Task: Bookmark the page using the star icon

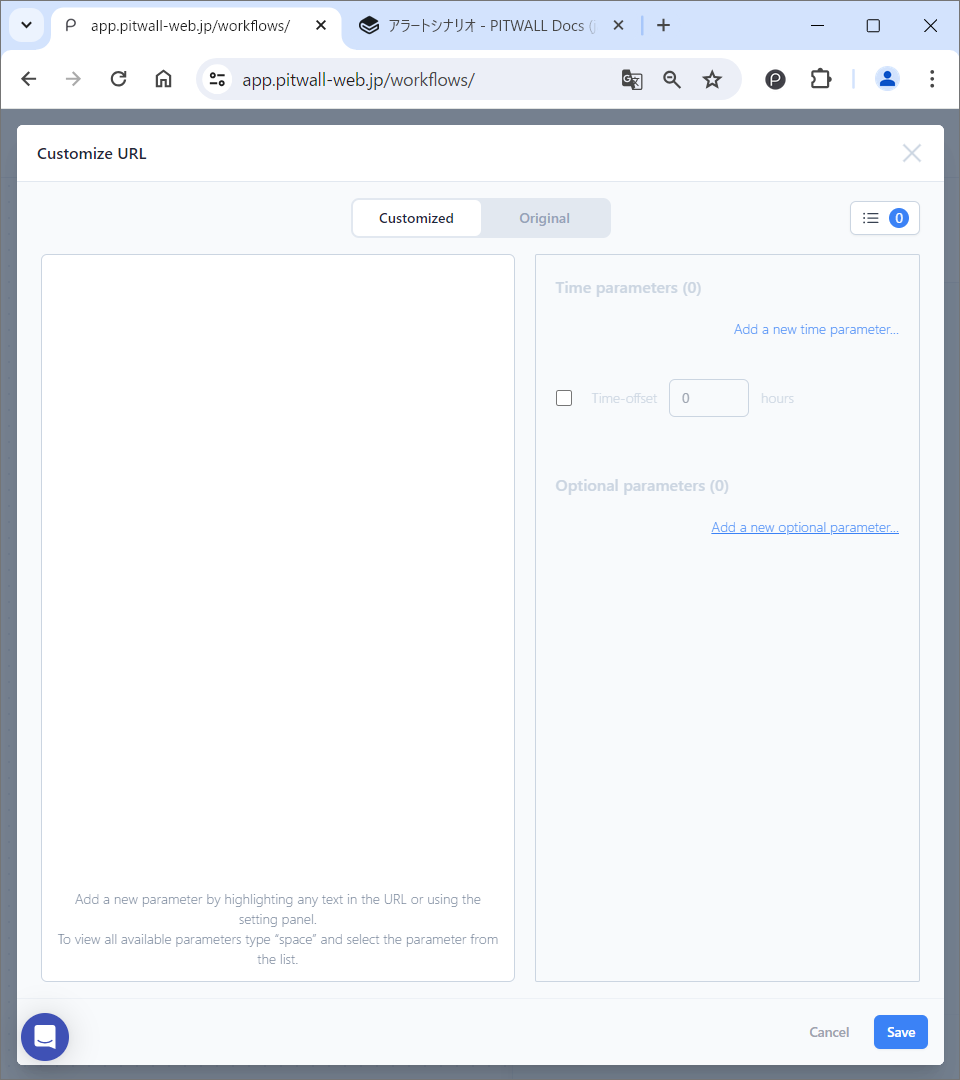Action: pos(712,79)
